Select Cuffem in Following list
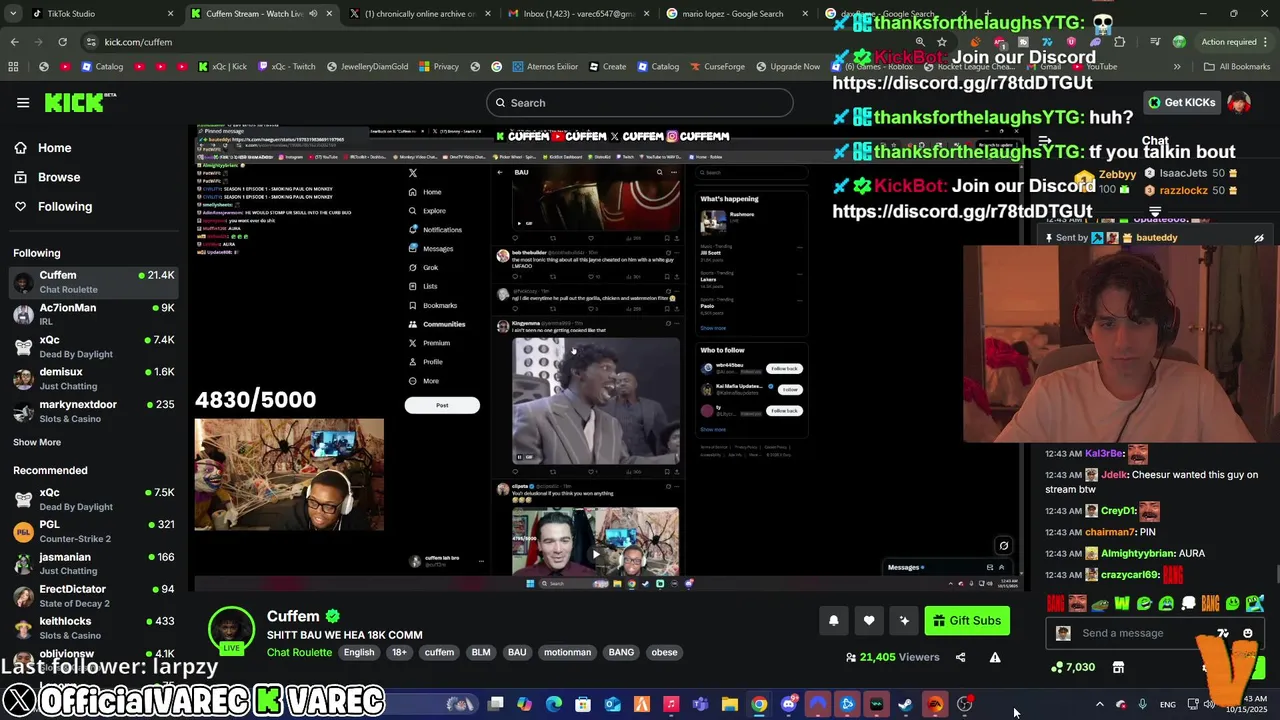1280x720 pixels. click(94, 282)
